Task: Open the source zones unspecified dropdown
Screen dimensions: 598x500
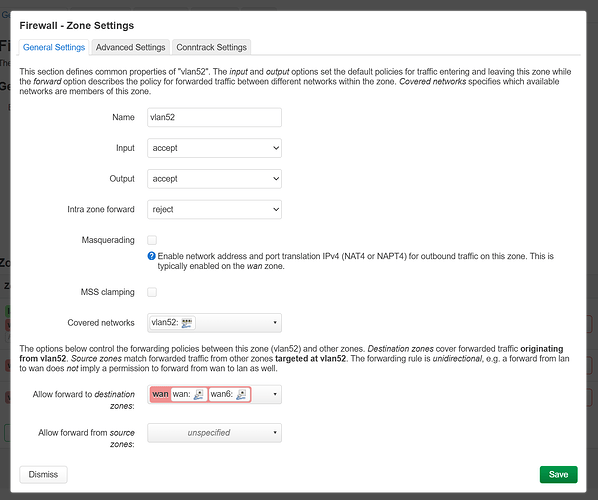Action: [214, 433]
